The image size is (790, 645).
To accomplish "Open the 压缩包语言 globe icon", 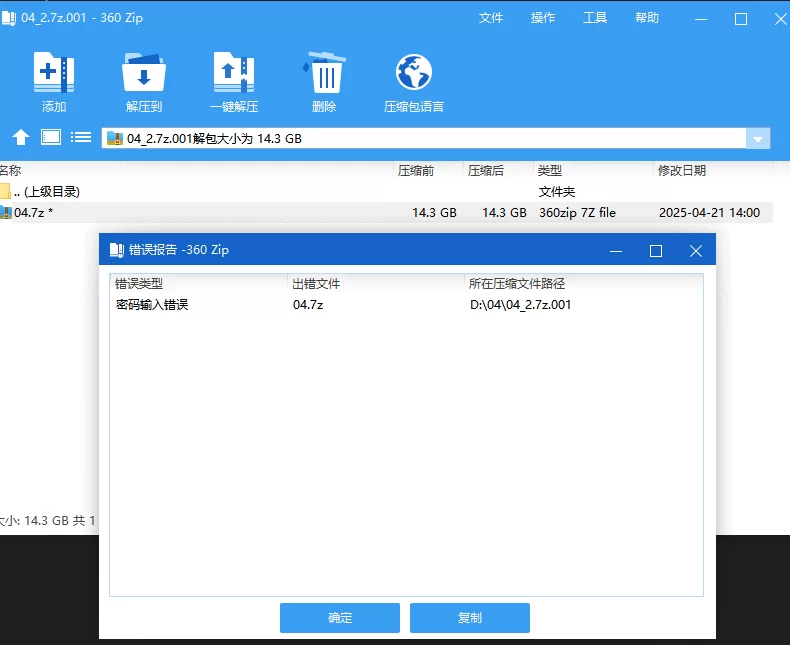I will (414, 73).
